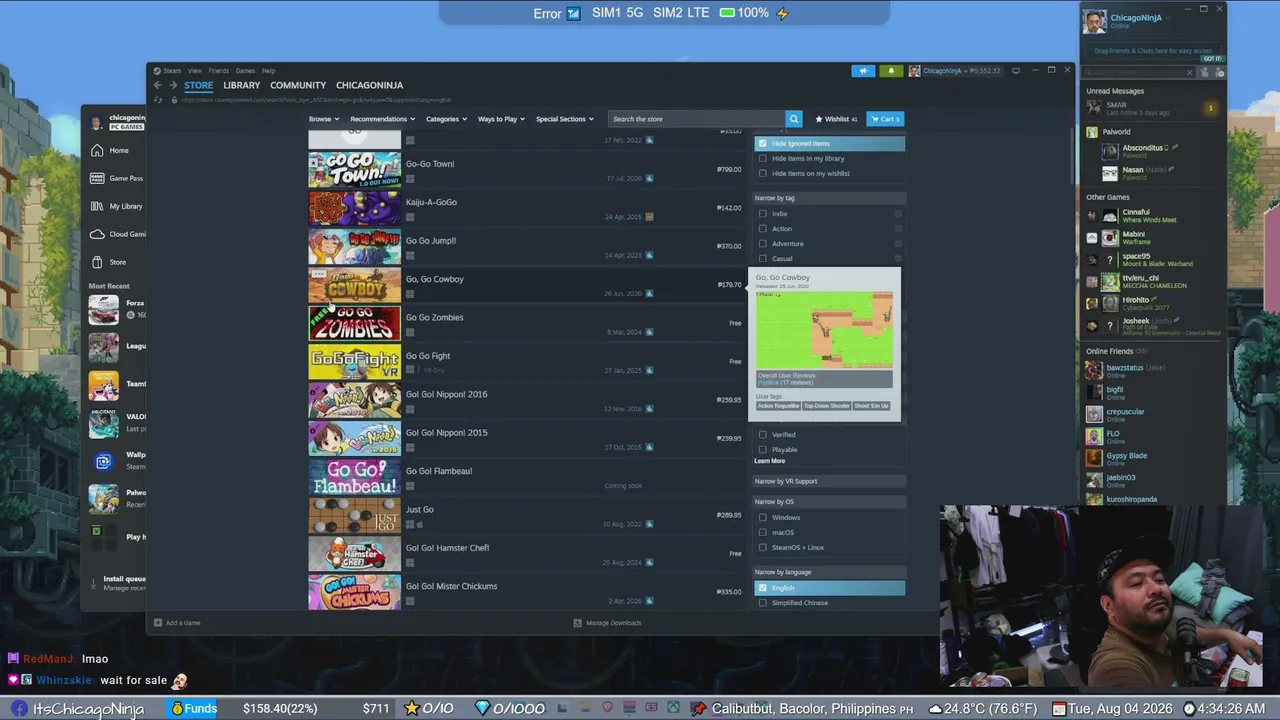This screenshot has height=720, width=1280.
Task: Open the CHICAGONINJA profile tab
Action: coord(369,85)
